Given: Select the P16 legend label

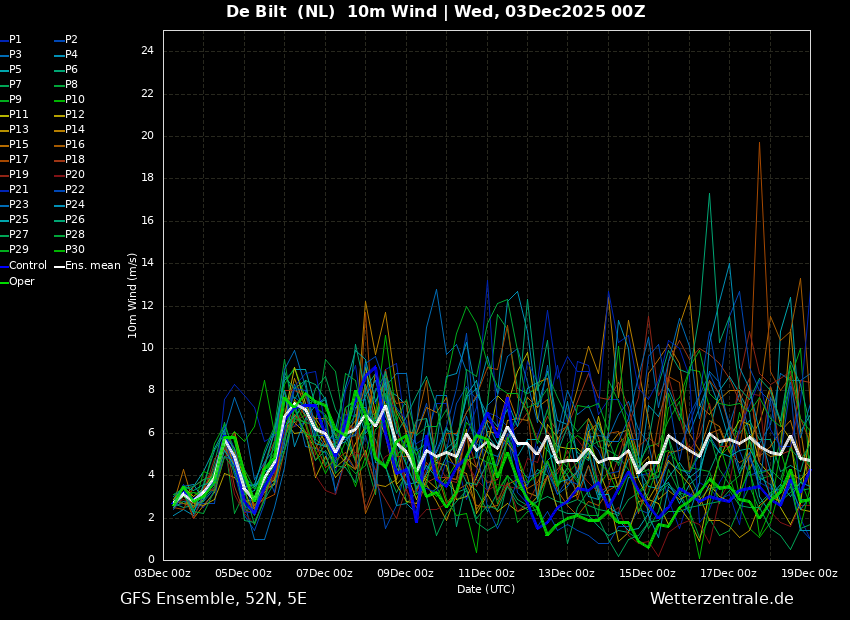Looking at the screenshot, I should pos(69,144).
